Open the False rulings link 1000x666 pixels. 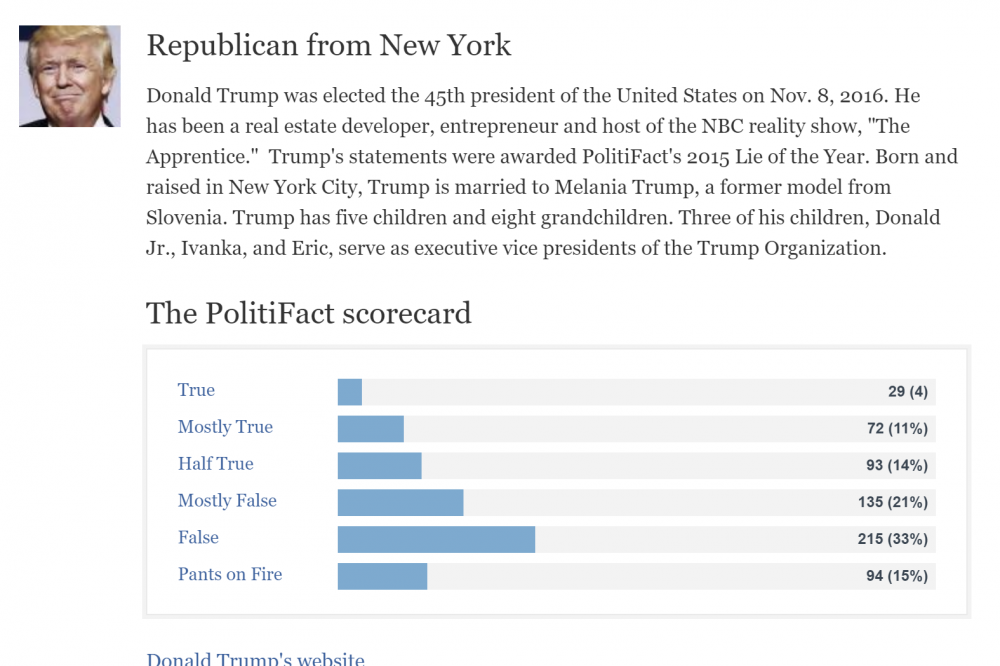point(198,538)
